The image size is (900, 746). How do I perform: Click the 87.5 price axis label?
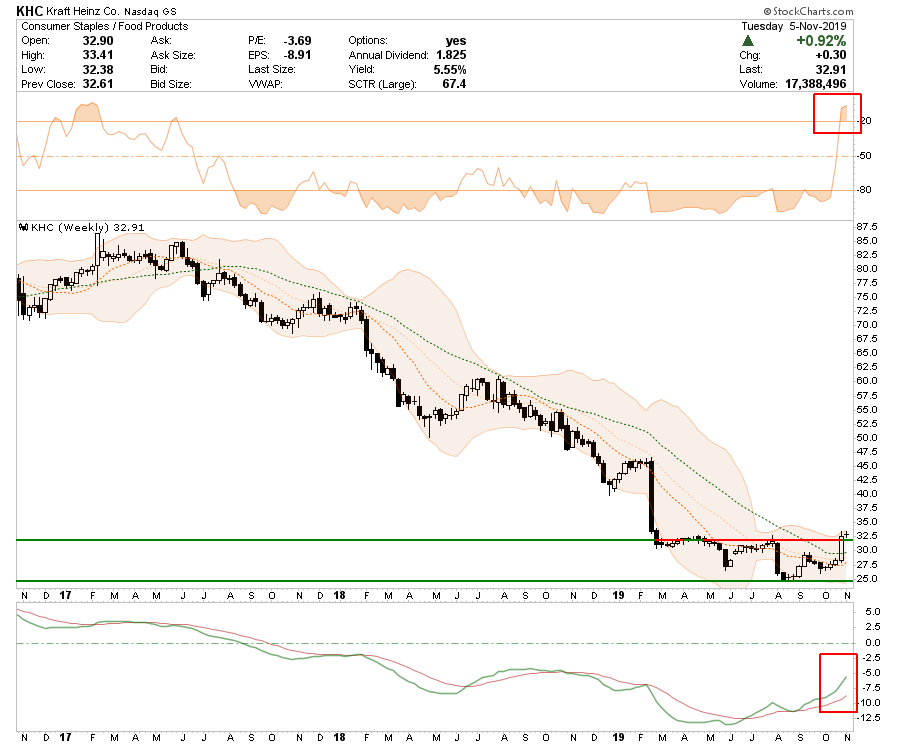(867, 227)
